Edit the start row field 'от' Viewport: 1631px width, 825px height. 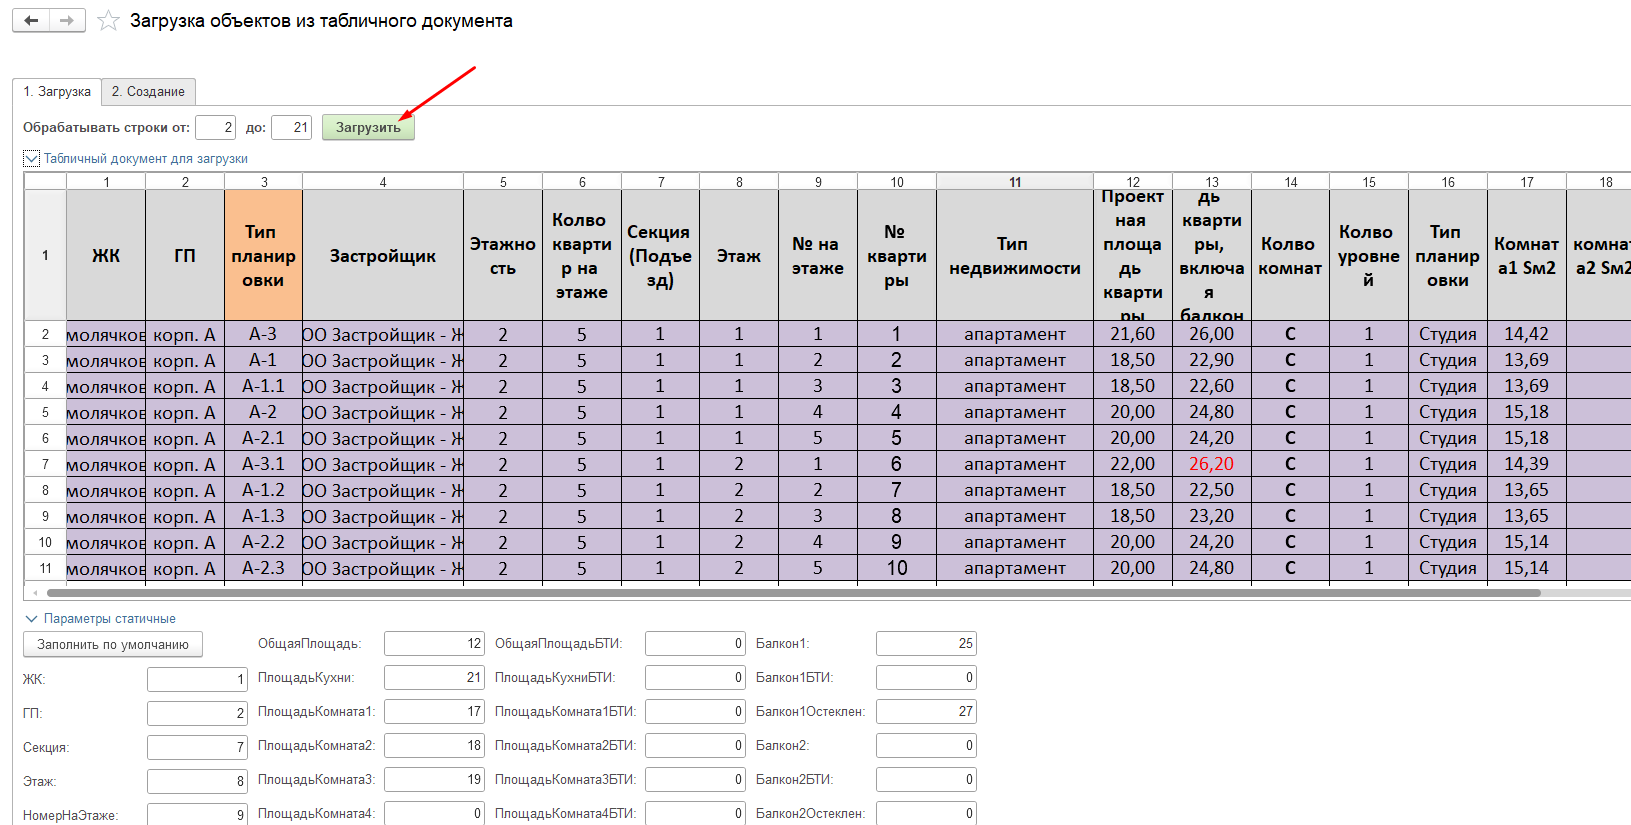pos(215,127)
